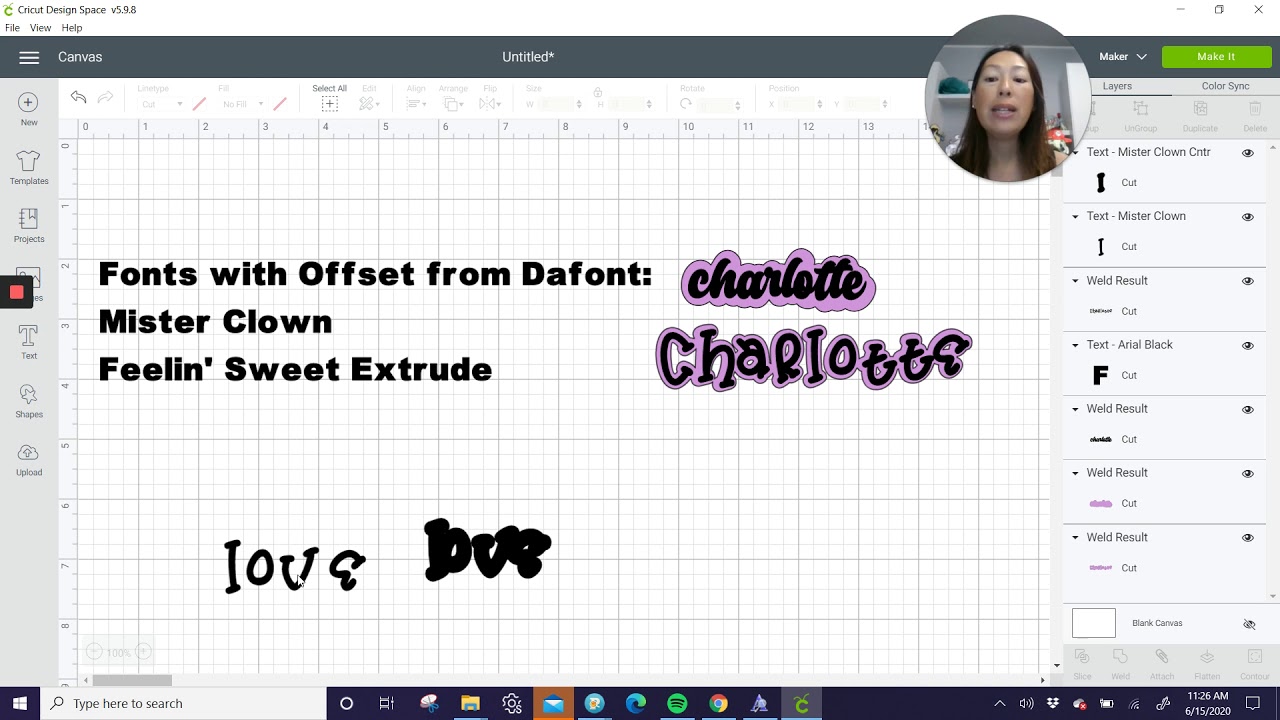Viewport: 1280px width, 720px height.
Task: Hide the first Weld Result layer
Action: [x=1248, y=281]
